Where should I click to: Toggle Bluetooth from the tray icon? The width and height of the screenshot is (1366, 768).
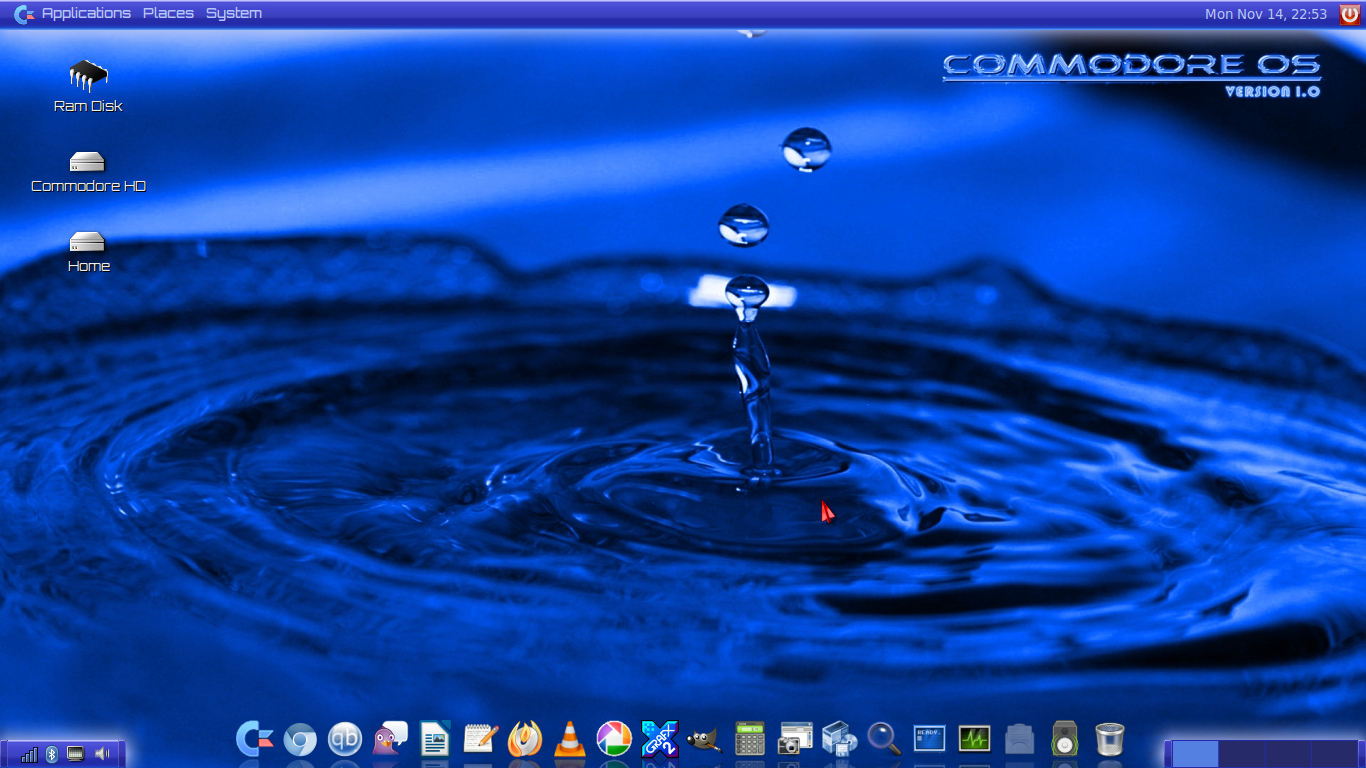tap(52, 754)
